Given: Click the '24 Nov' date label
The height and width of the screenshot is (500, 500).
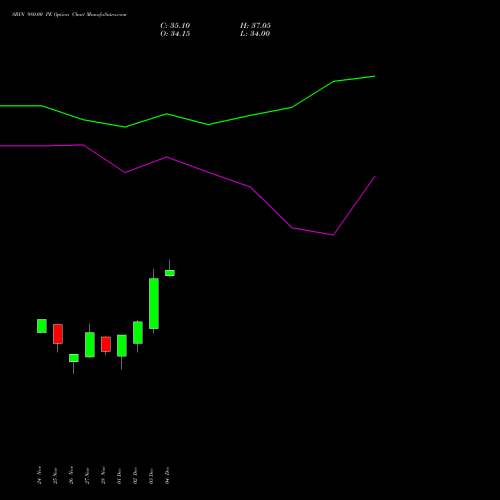Looking at the screenshot, I should click(x=39, y=475).
